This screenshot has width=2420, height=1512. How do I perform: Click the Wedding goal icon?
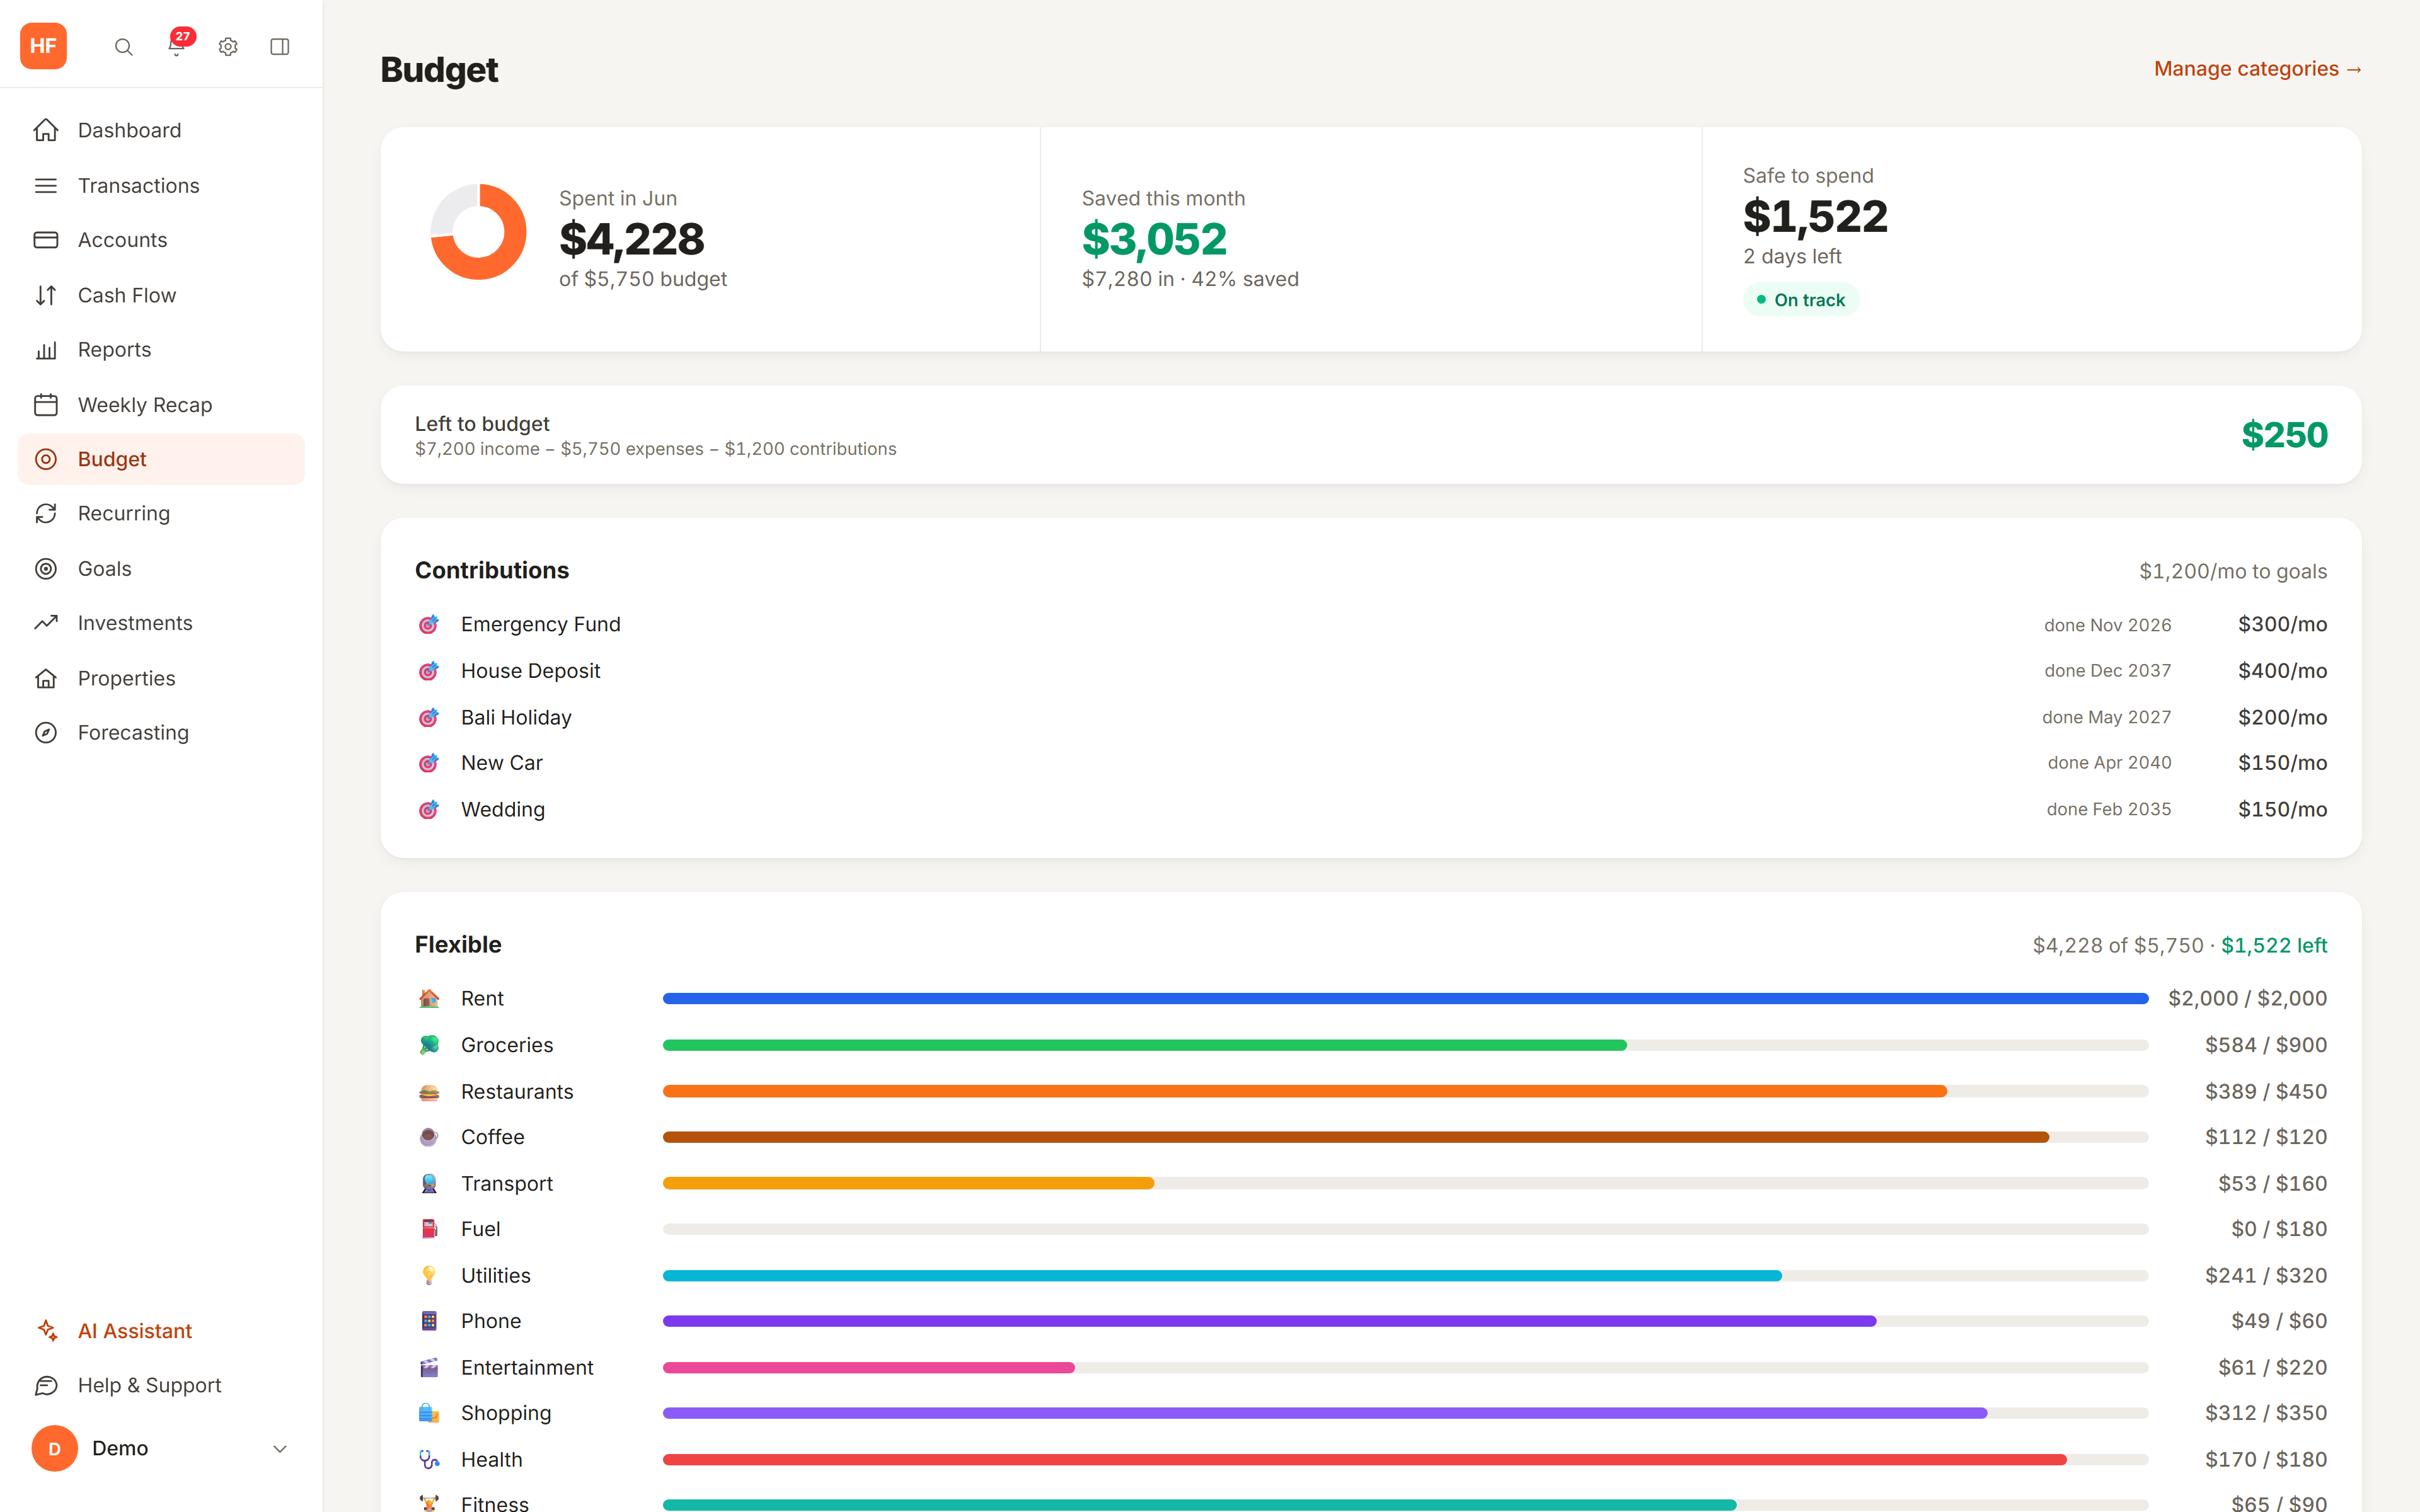point(429,810)
